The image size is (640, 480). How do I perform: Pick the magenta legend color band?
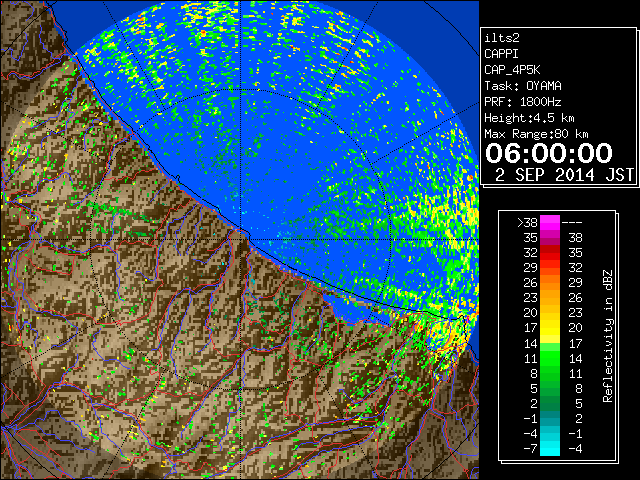(550, 222)
